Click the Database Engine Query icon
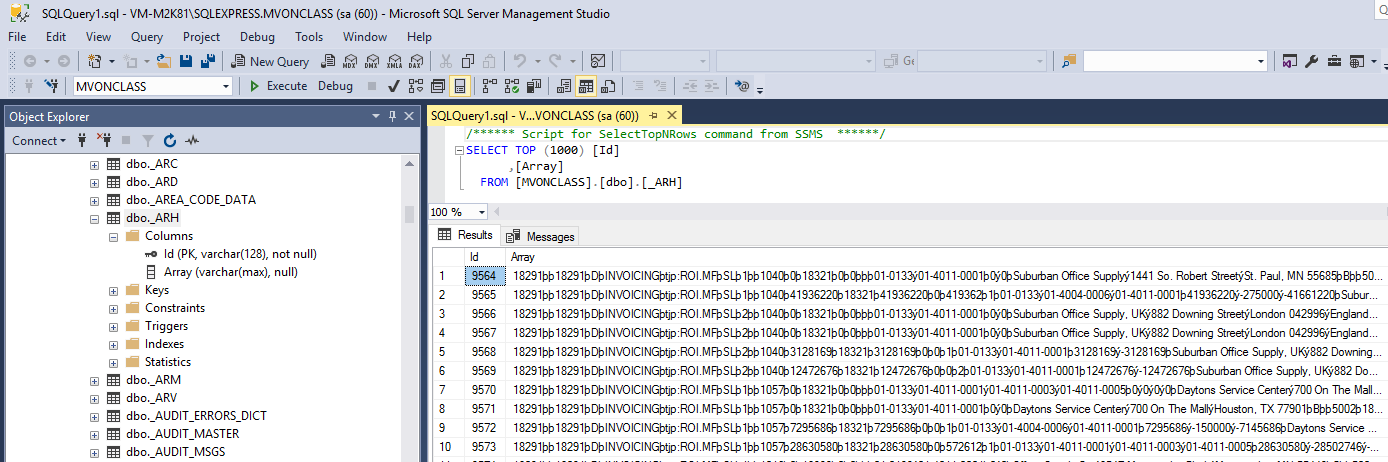 (327, 61)
